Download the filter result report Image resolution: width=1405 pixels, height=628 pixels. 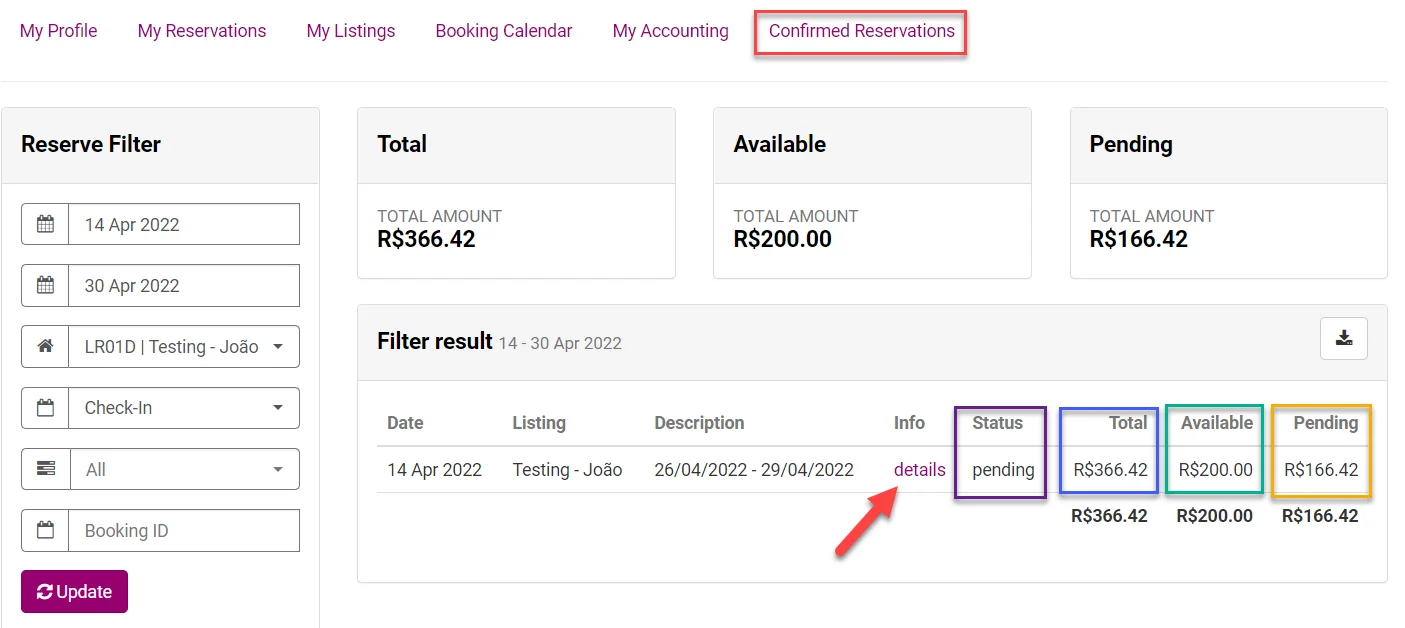tap(1343, 338)
